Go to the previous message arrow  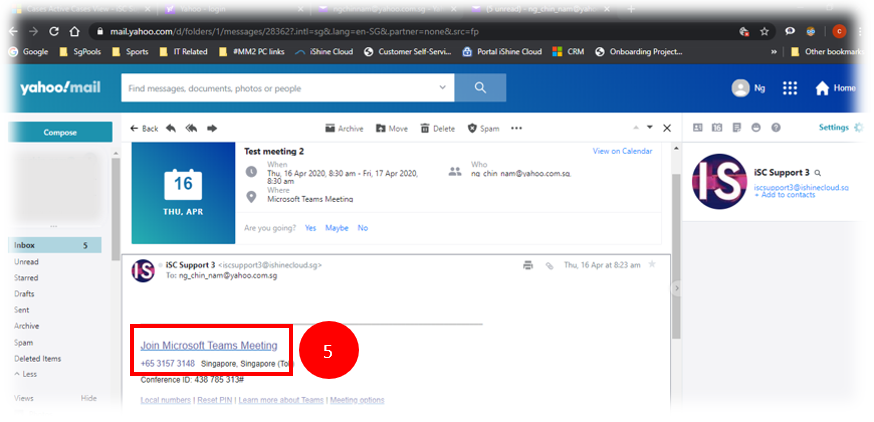(636, 128)
